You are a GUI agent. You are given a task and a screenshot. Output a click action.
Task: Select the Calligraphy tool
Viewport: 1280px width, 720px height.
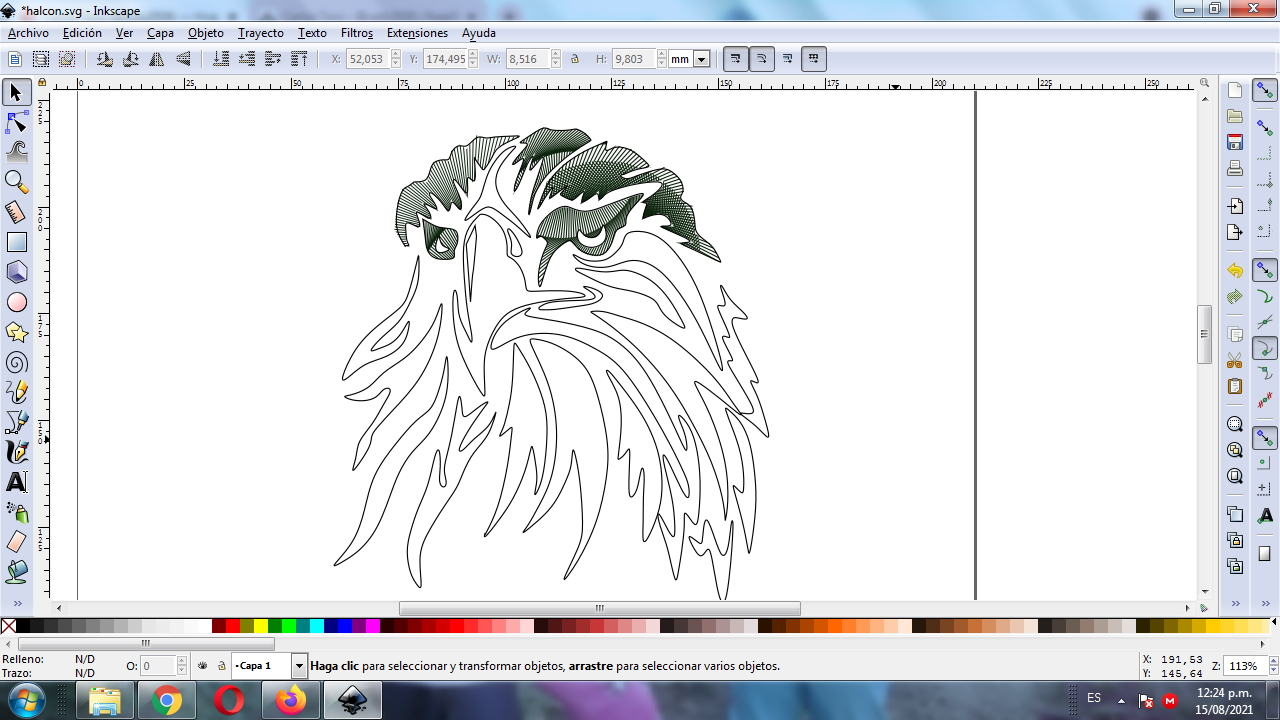point(16,452)
